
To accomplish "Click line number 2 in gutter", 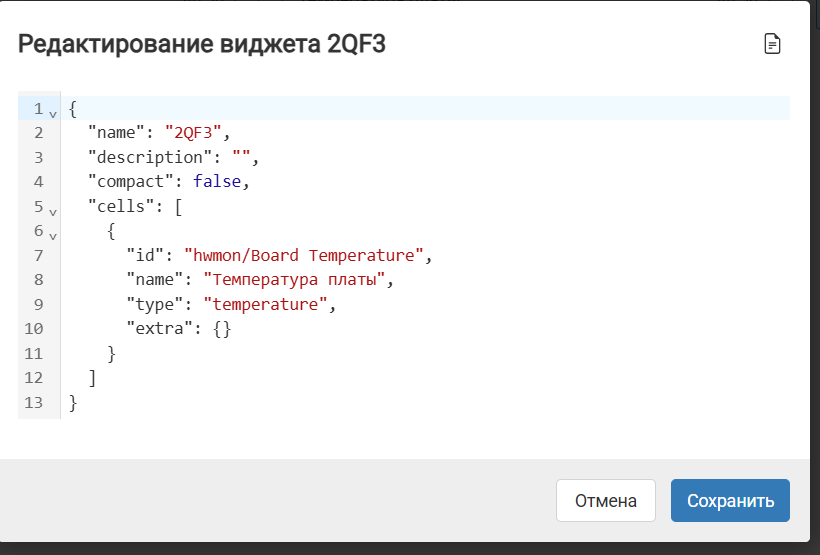I will (39, 133).
